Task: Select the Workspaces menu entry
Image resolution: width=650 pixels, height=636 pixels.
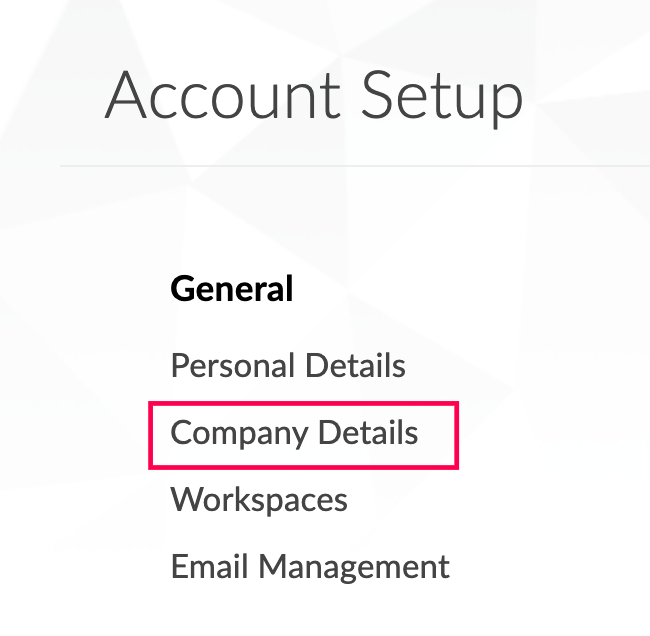Action: click(x=259, y=500)
